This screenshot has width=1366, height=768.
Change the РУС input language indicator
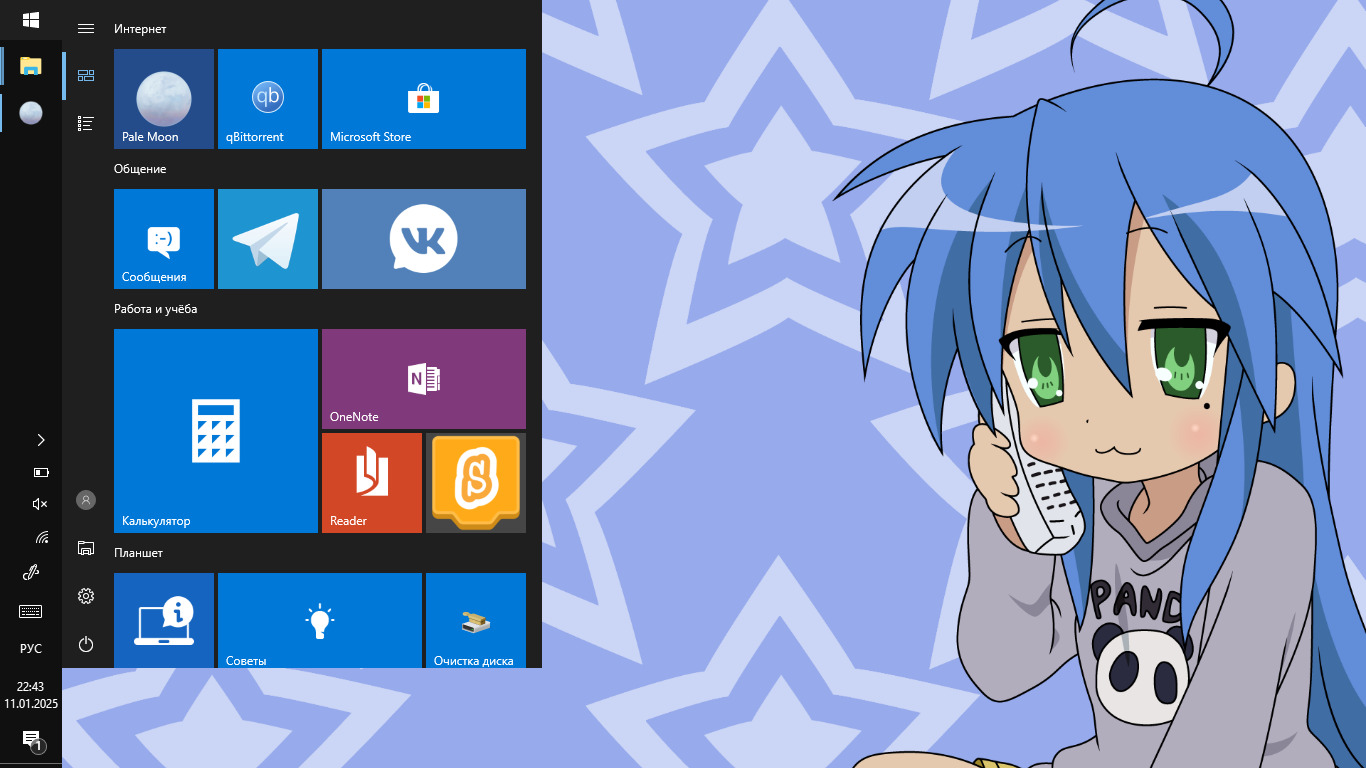tap(31, 649)
